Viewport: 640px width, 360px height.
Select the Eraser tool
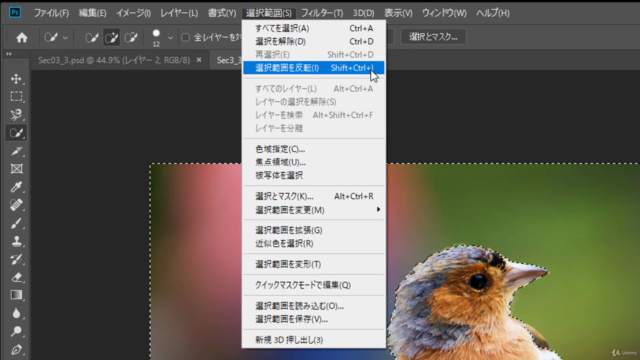16,277
